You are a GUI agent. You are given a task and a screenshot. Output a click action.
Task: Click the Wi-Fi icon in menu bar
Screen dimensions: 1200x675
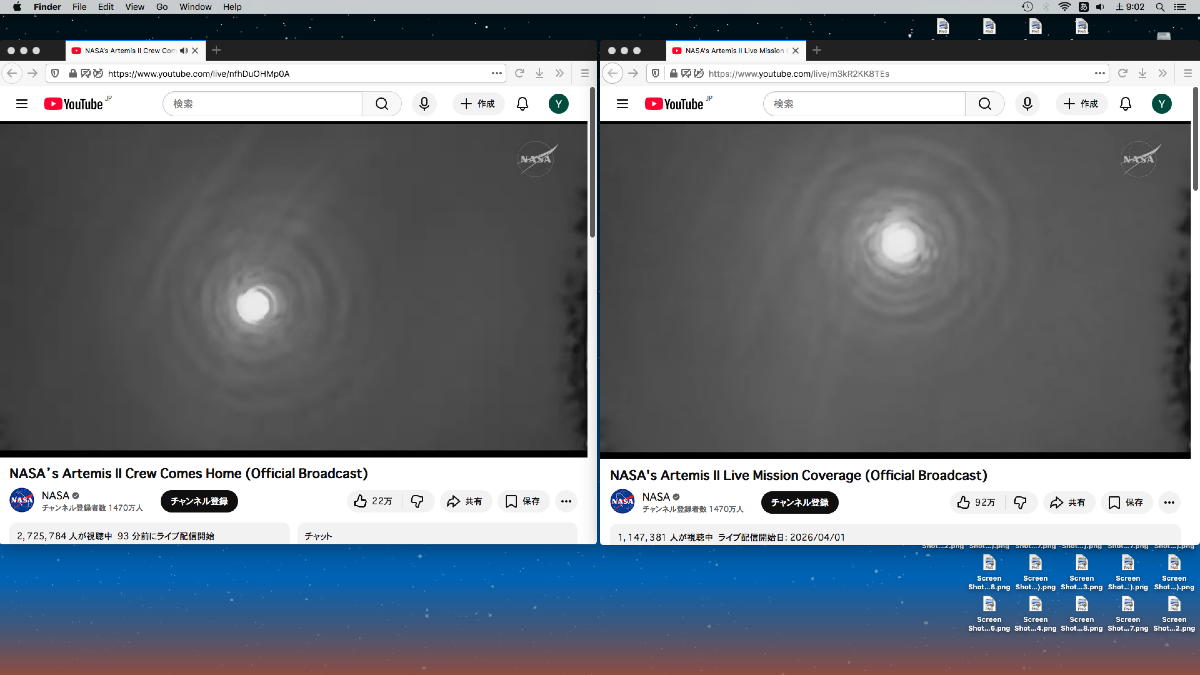(x=1064, y=7)
